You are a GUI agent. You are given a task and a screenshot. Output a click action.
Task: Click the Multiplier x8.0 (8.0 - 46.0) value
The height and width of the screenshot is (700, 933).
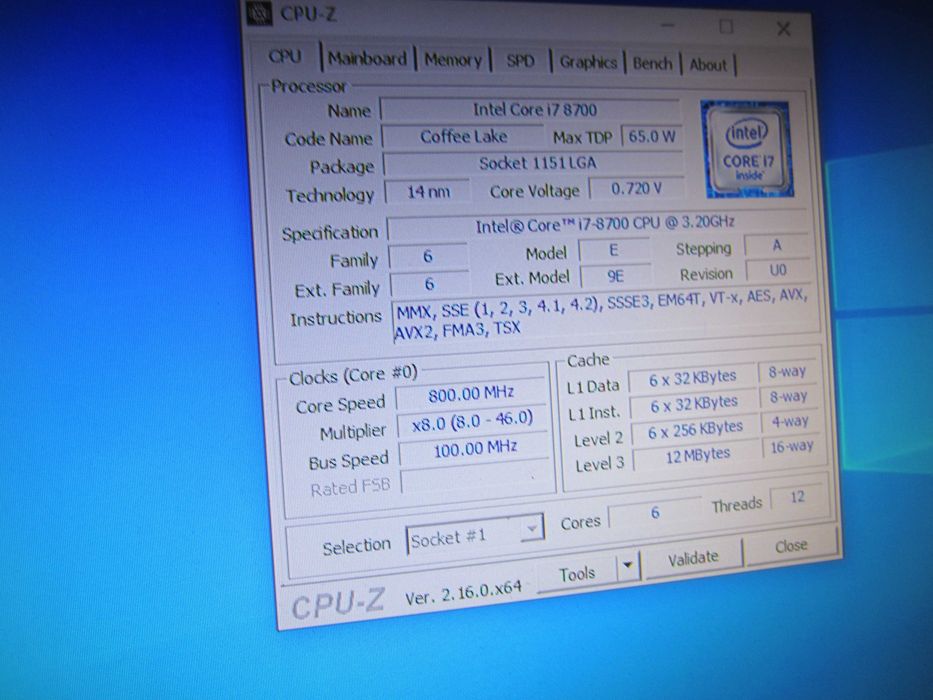coord(472,420)
